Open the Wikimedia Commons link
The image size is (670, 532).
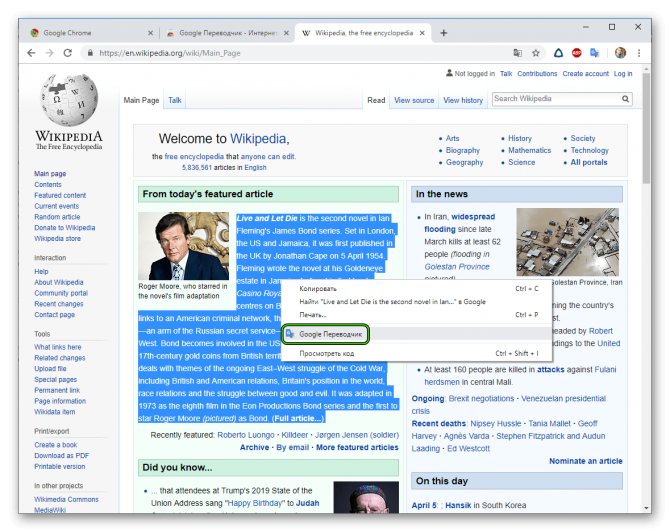[x=66, y=499]
